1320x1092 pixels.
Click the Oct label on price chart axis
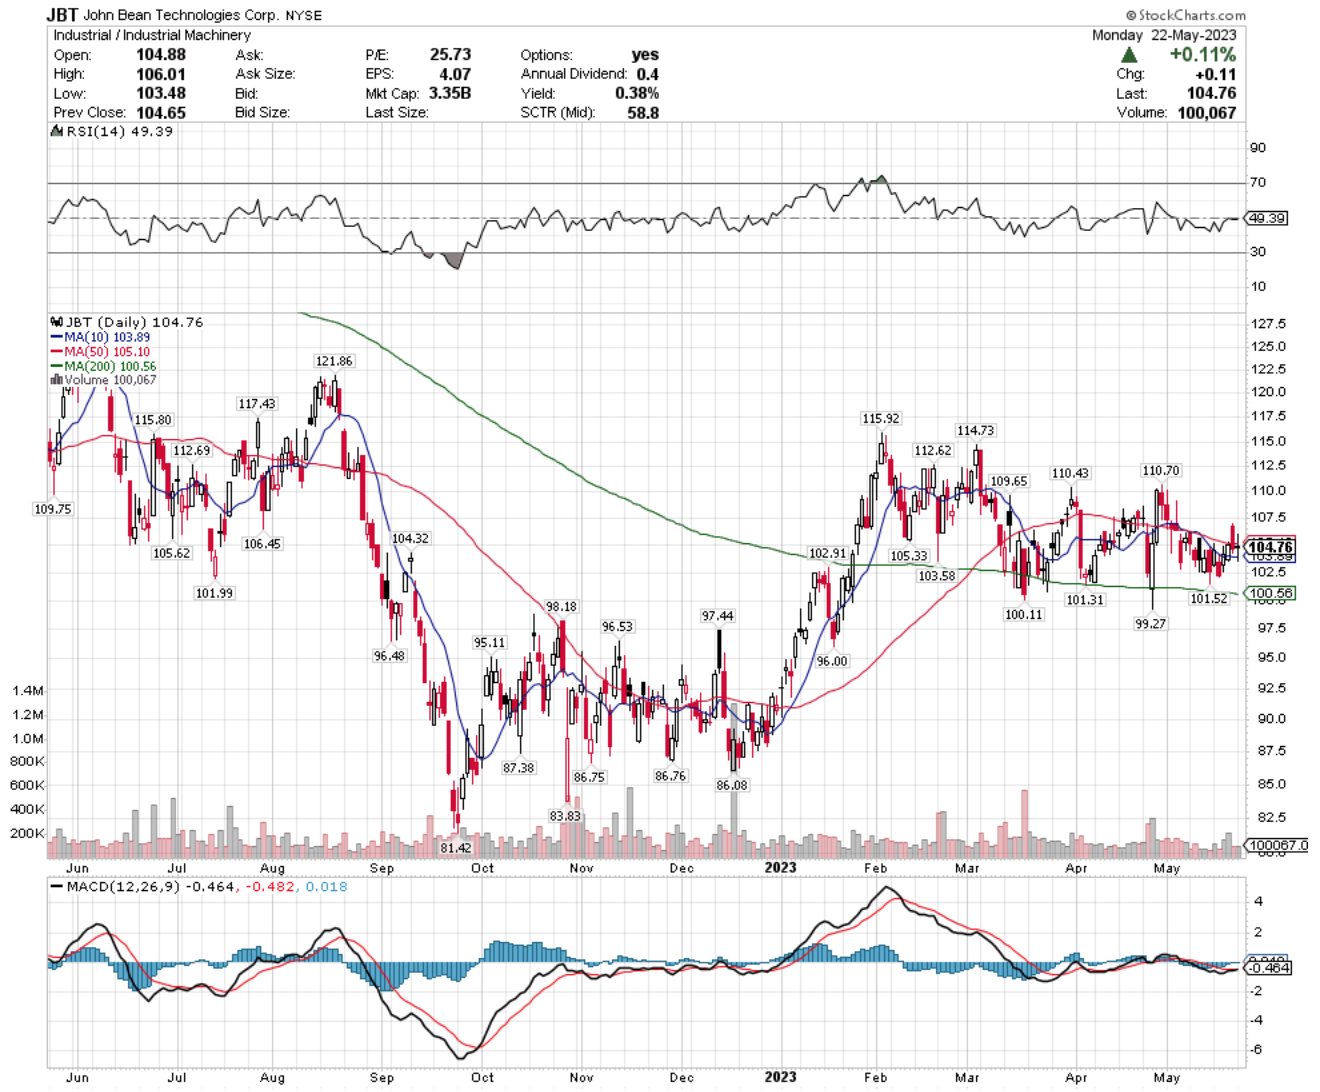pos(482,868)
